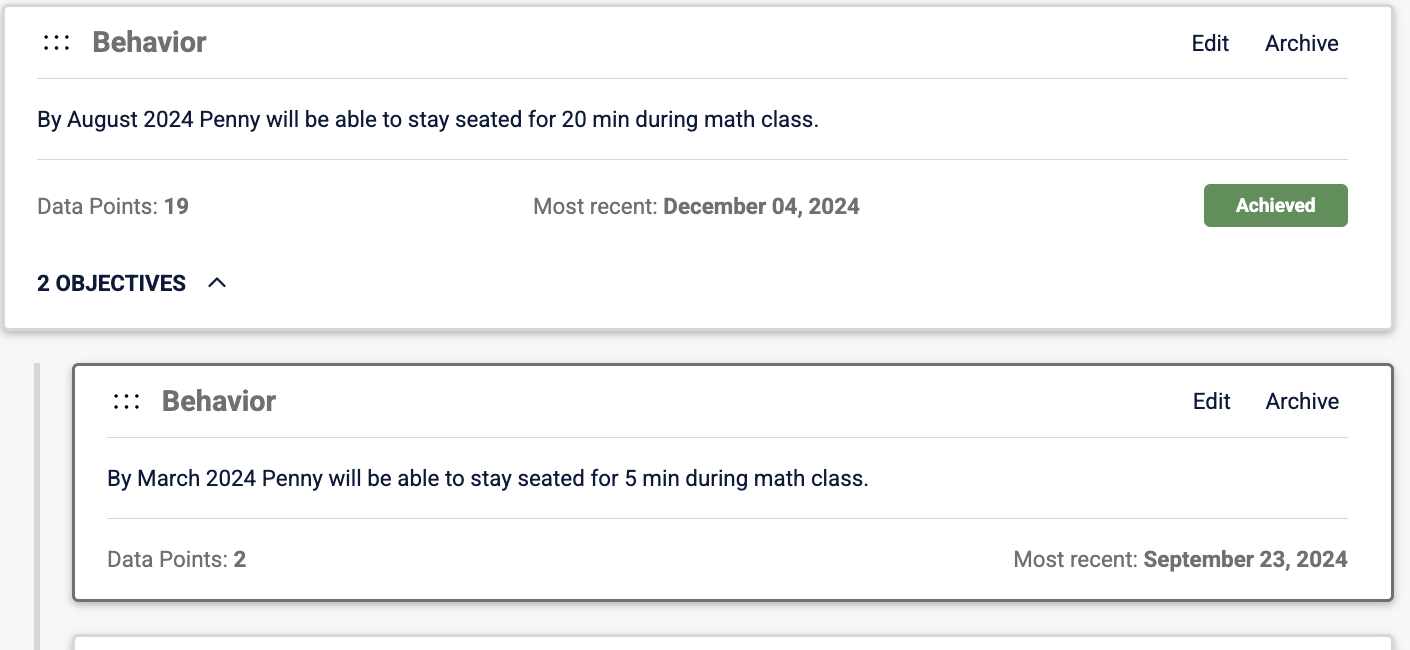Archive the 5 min math class objective

[1302, 401]
